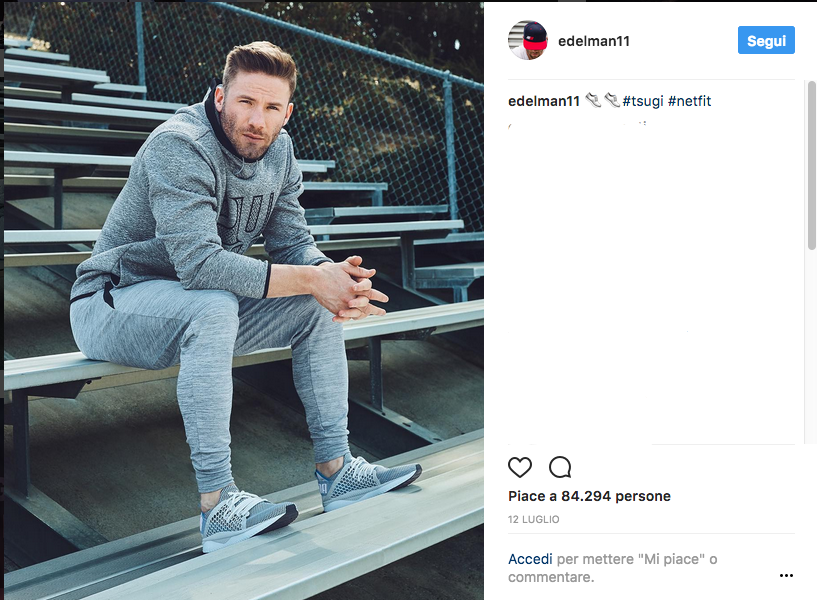Click Accedi to log in
The height and width of the screenshot is (600, 817).
pyautogui.click(x=530, y=559)
